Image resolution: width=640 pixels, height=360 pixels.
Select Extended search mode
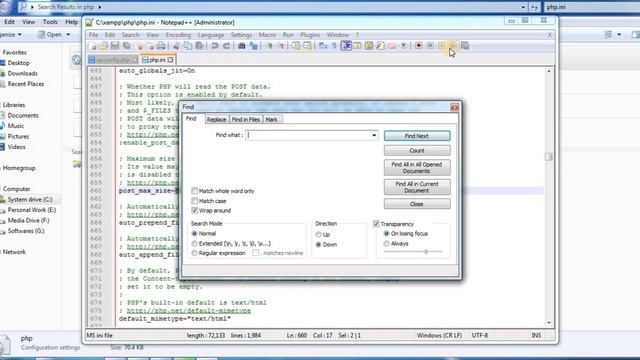point(194,243)
